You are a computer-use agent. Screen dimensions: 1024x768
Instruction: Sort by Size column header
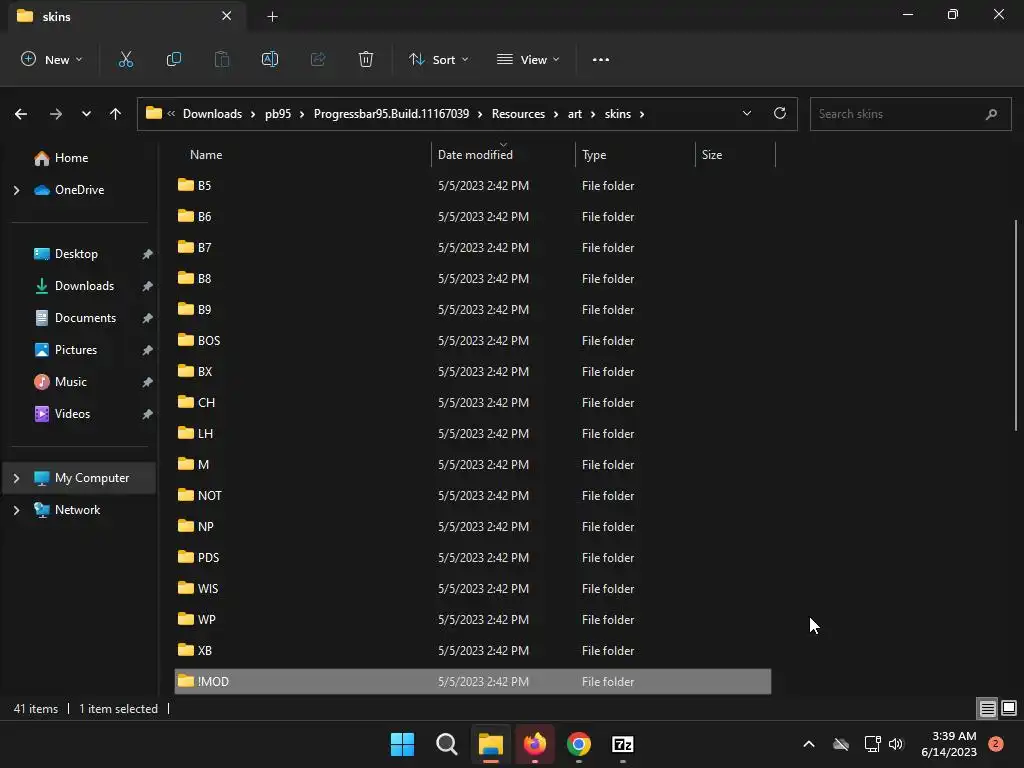point(711,155)
